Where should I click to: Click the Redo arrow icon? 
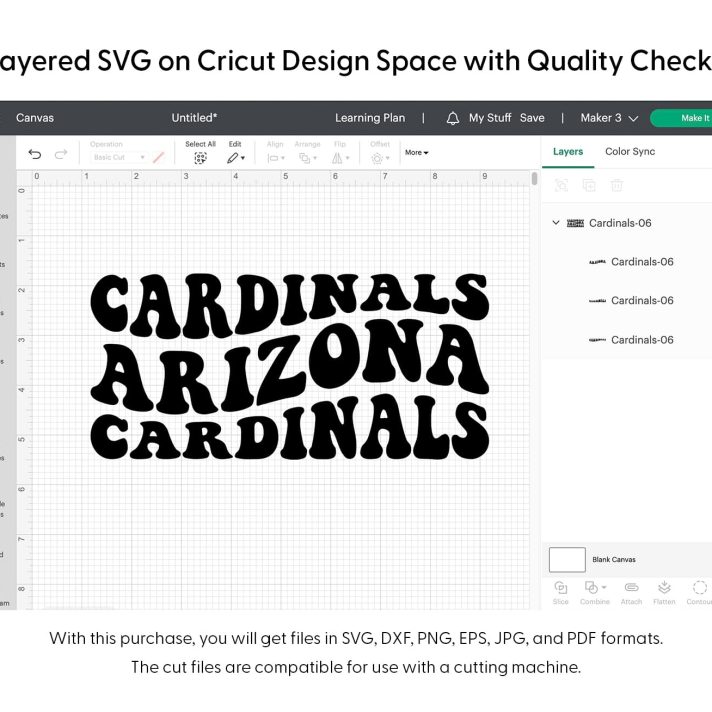(x=61, y=154)
